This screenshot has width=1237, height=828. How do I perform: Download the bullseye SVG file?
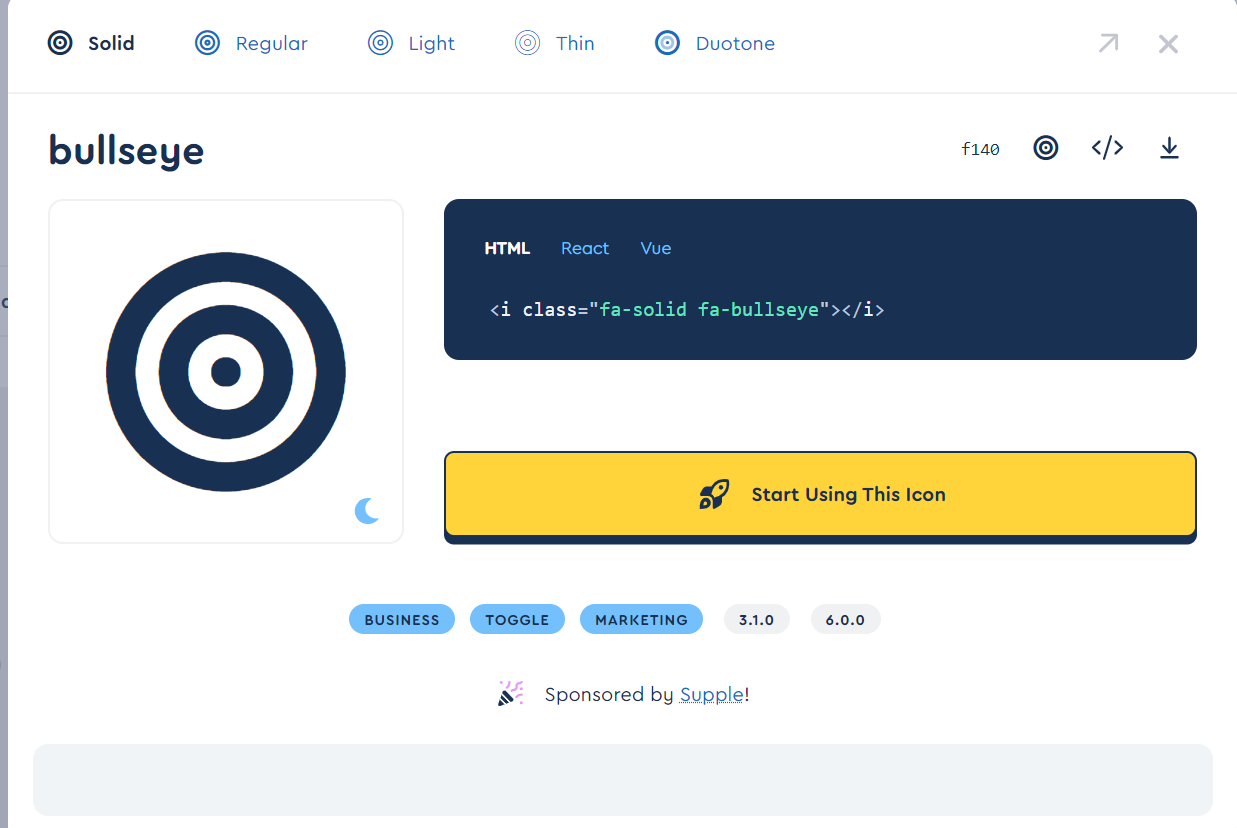(1169, 148)
